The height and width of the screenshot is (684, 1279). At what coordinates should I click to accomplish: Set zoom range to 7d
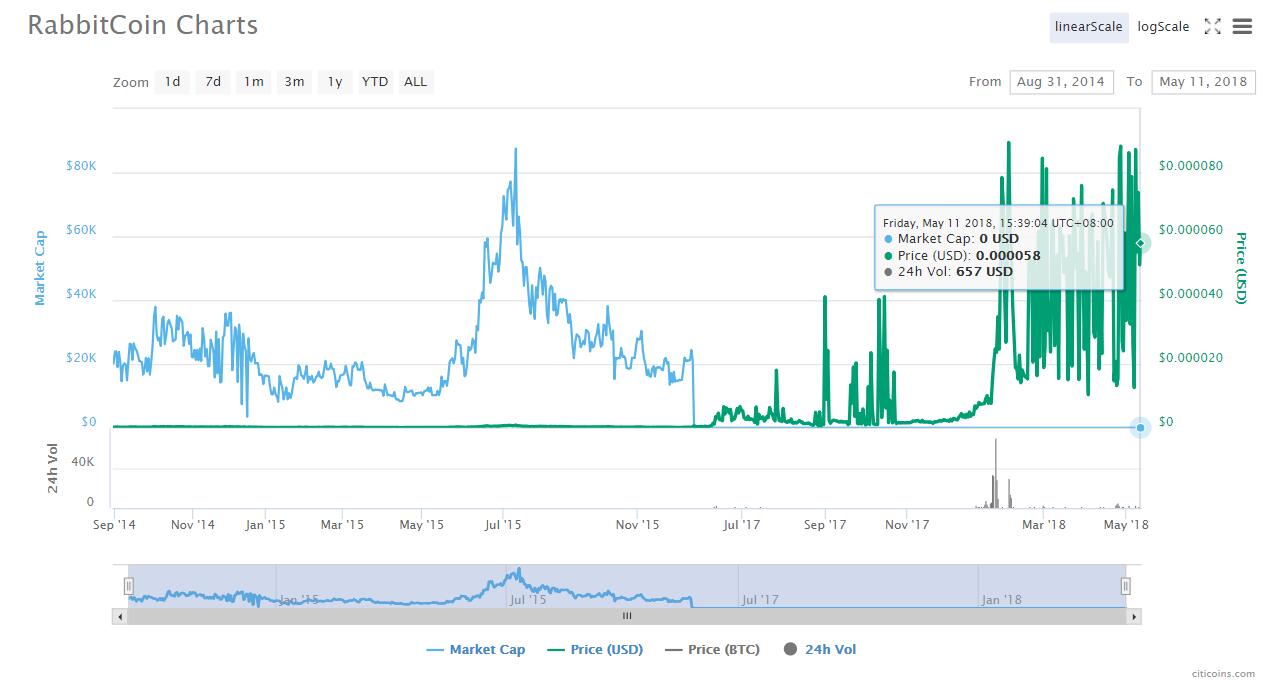(x=213, y=82)
